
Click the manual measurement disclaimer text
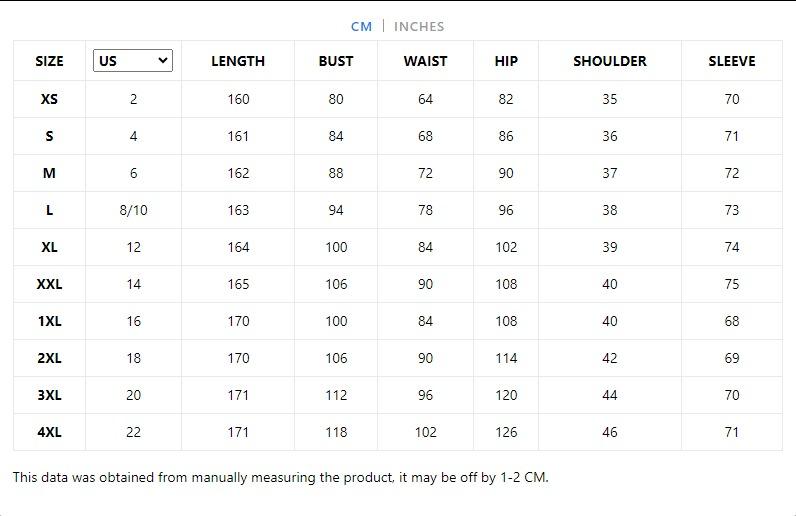(x=280, y=477)
